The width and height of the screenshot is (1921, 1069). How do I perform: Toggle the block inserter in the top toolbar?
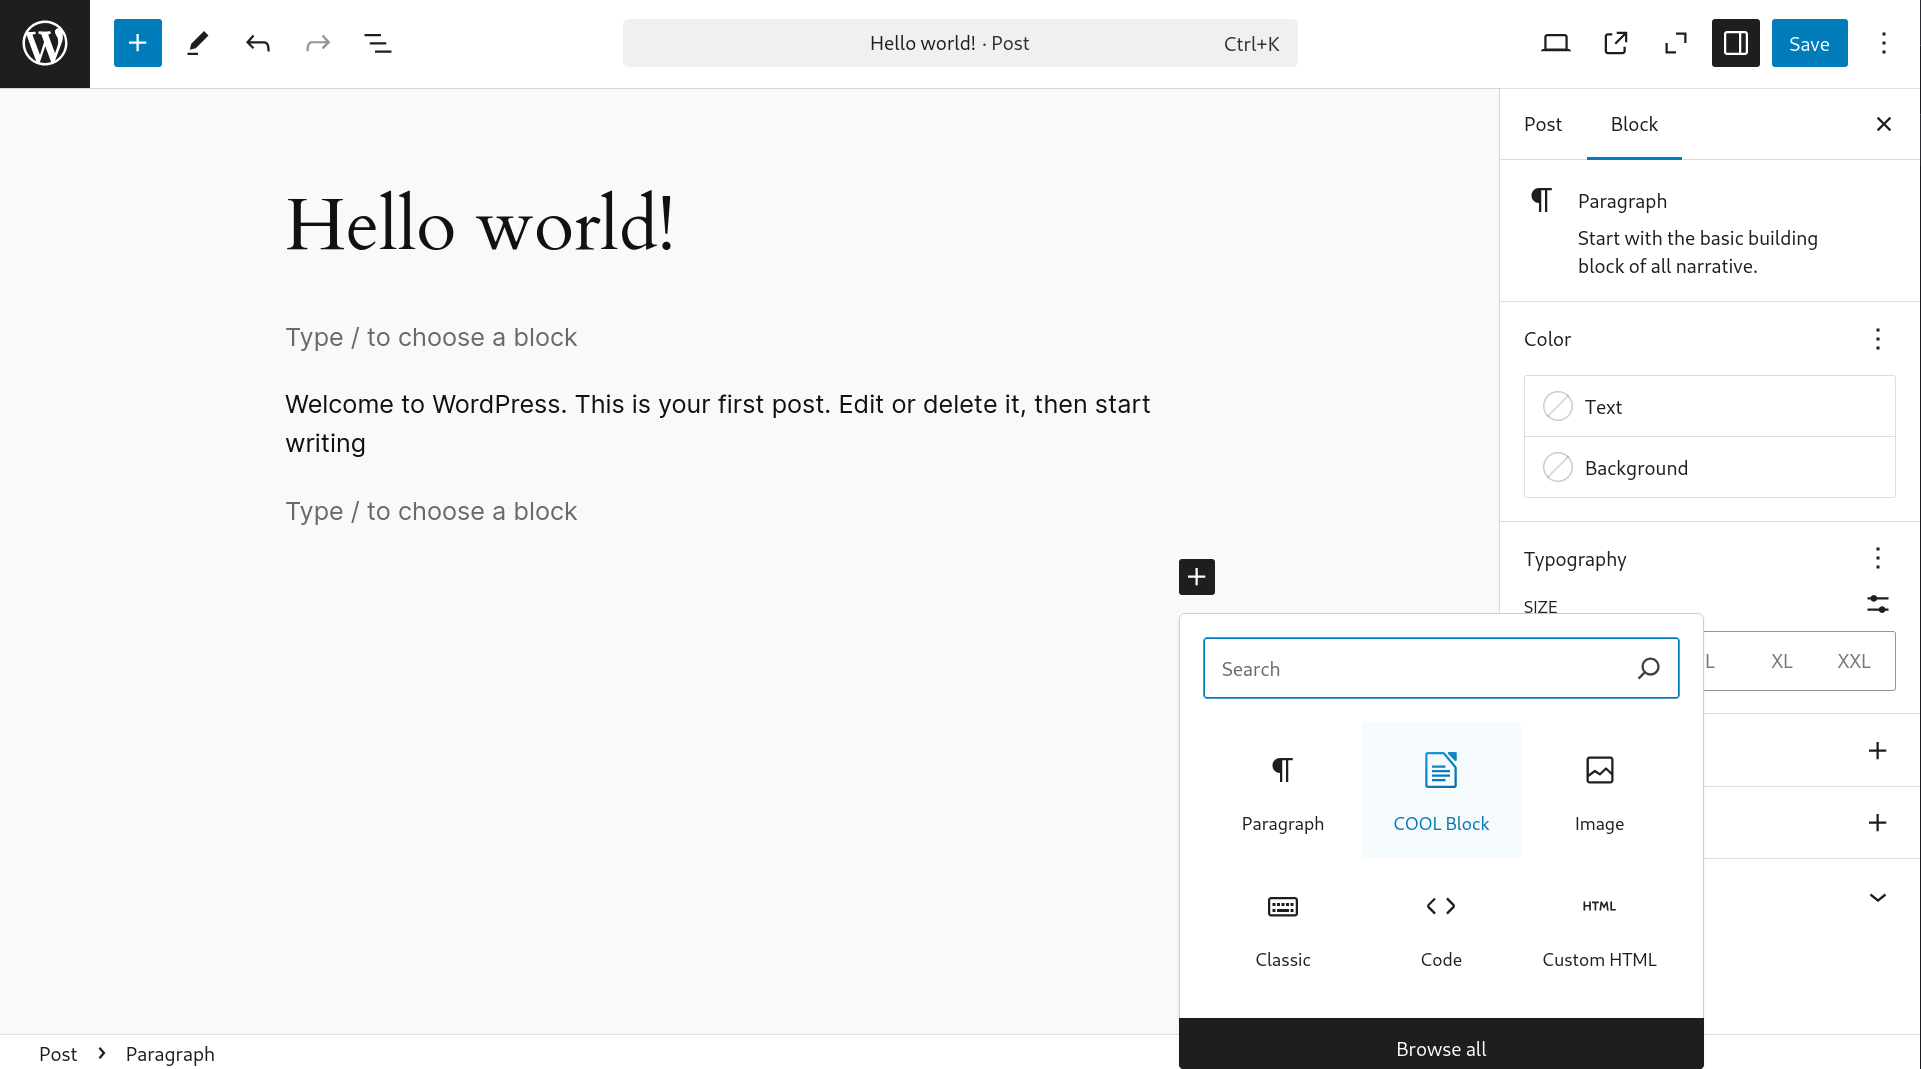[x=138, y=44]
